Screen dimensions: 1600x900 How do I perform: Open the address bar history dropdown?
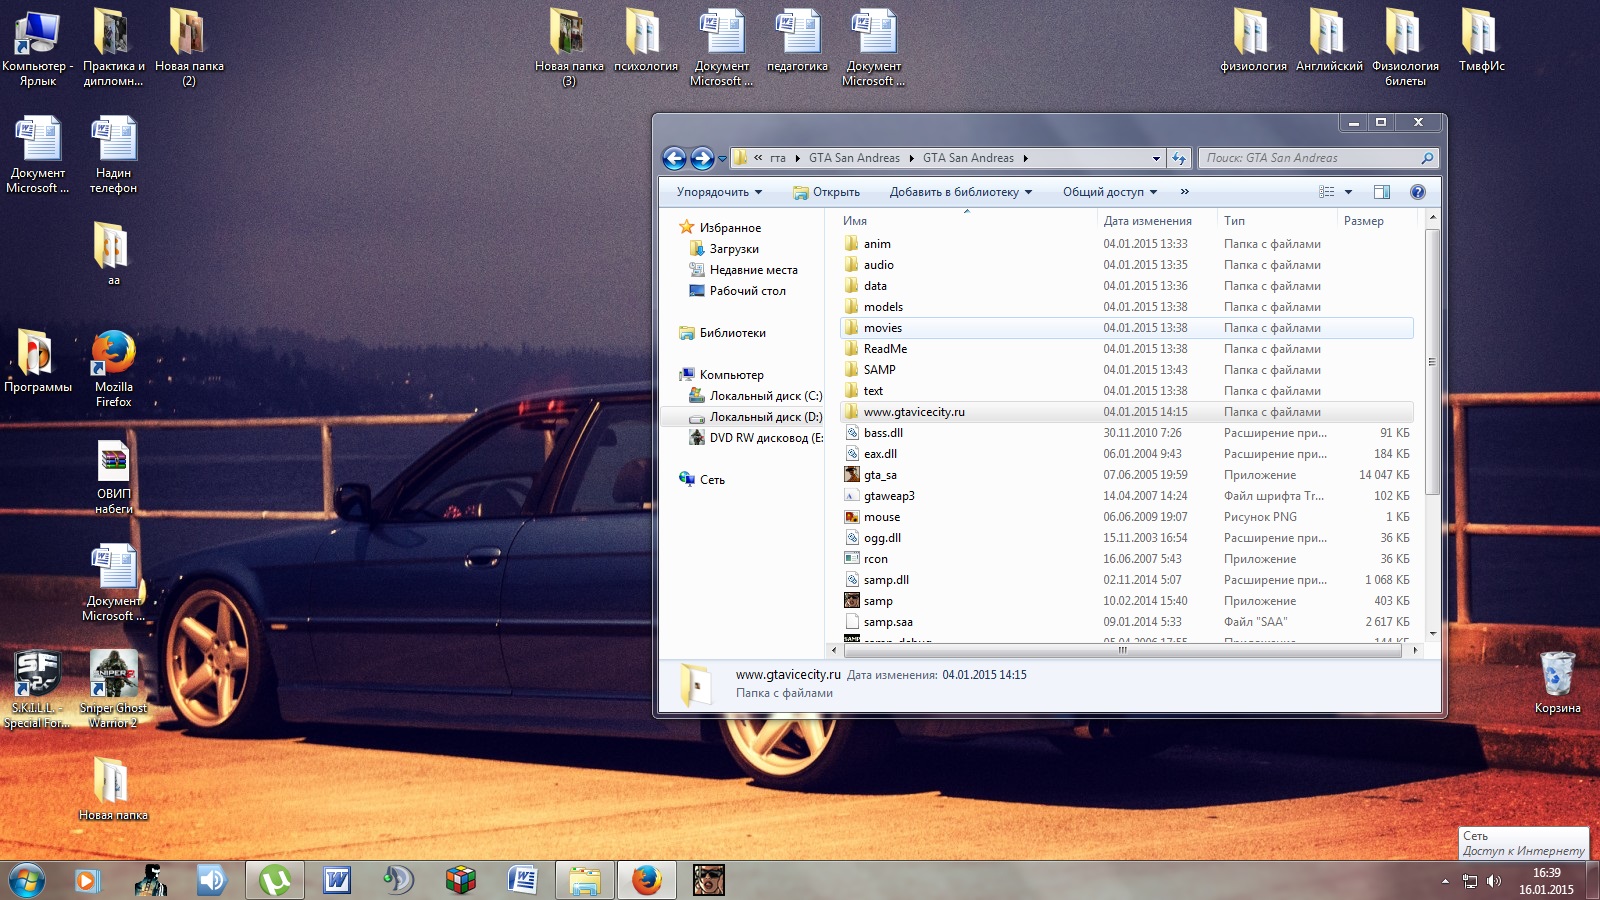coord(1156,158)
